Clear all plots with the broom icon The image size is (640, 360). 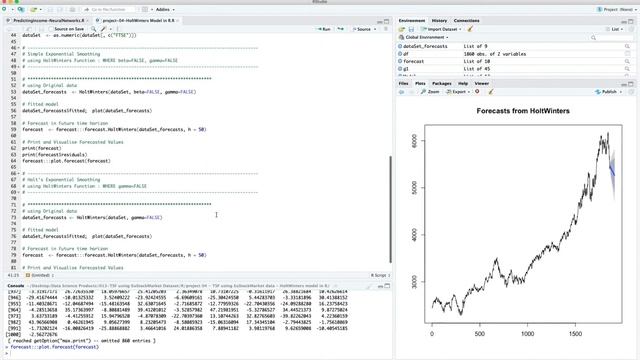(491, 92)
